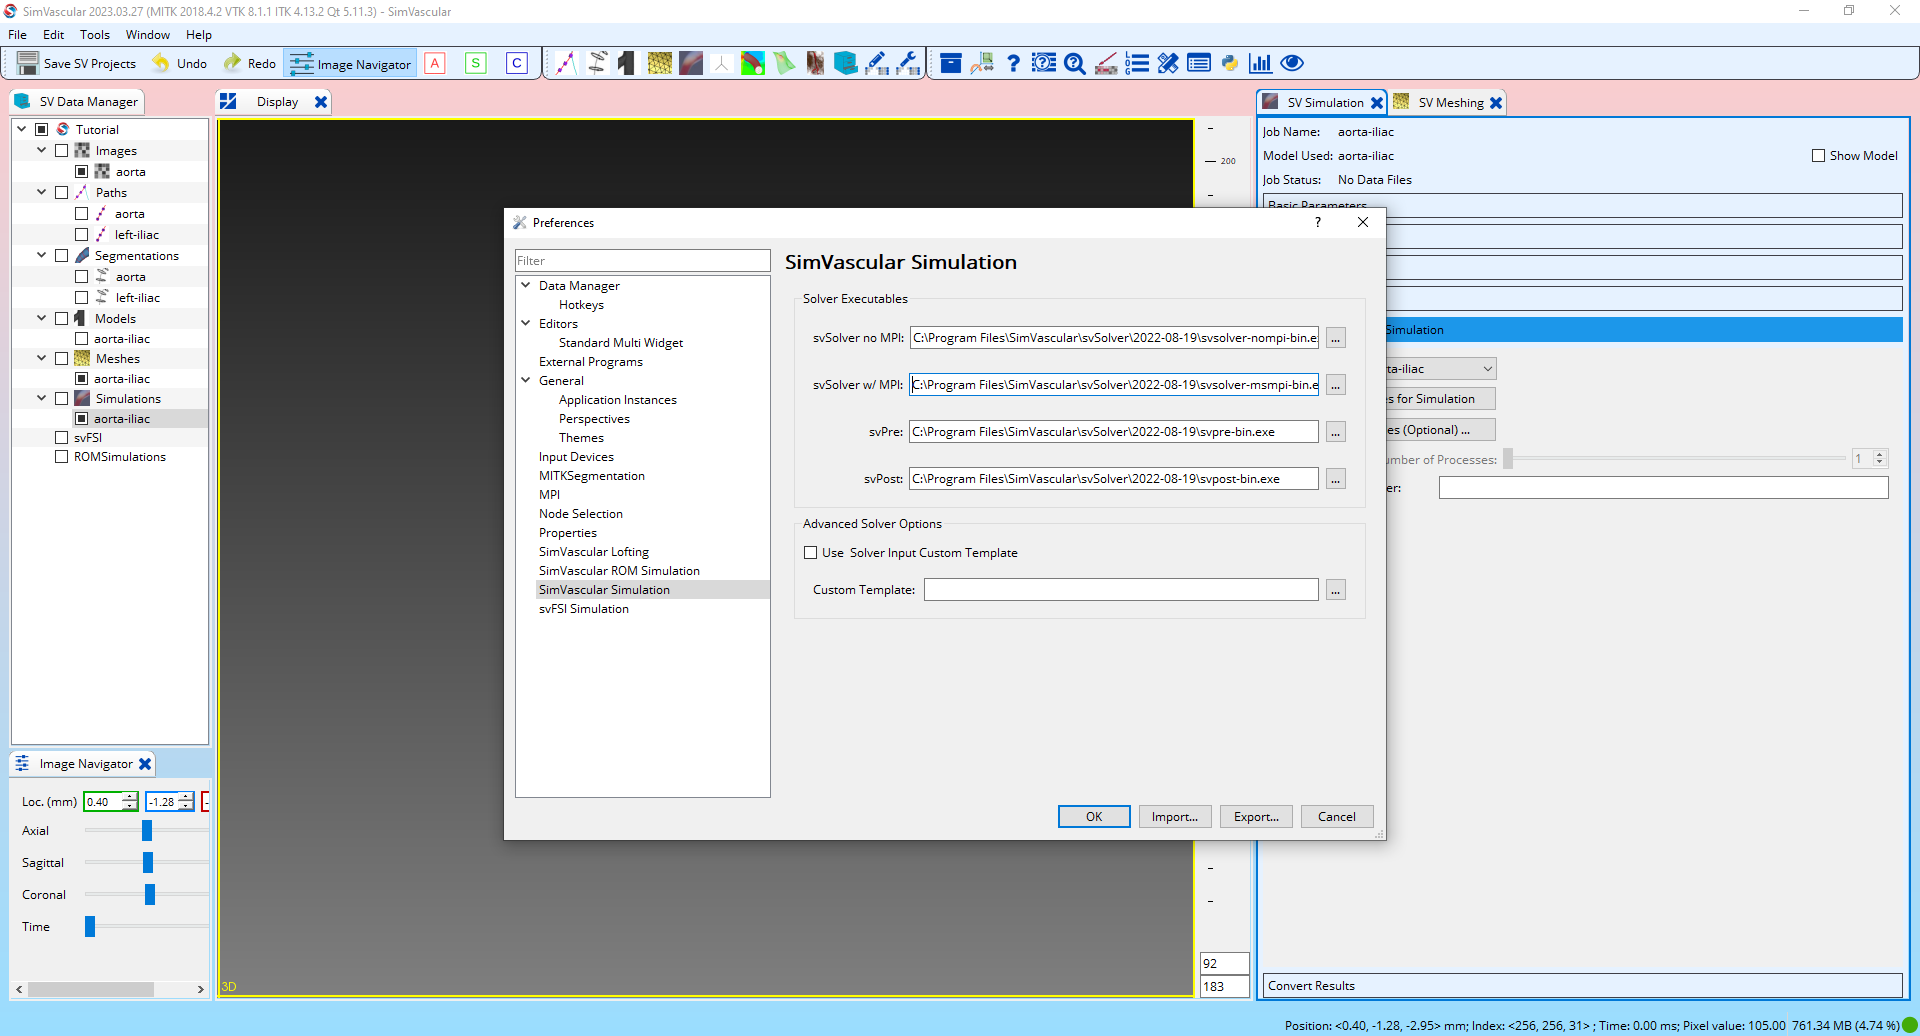This screenshot has height=1036, width=1920.
Task: Browse for Custom Template file
Action: coord(1336,590)
